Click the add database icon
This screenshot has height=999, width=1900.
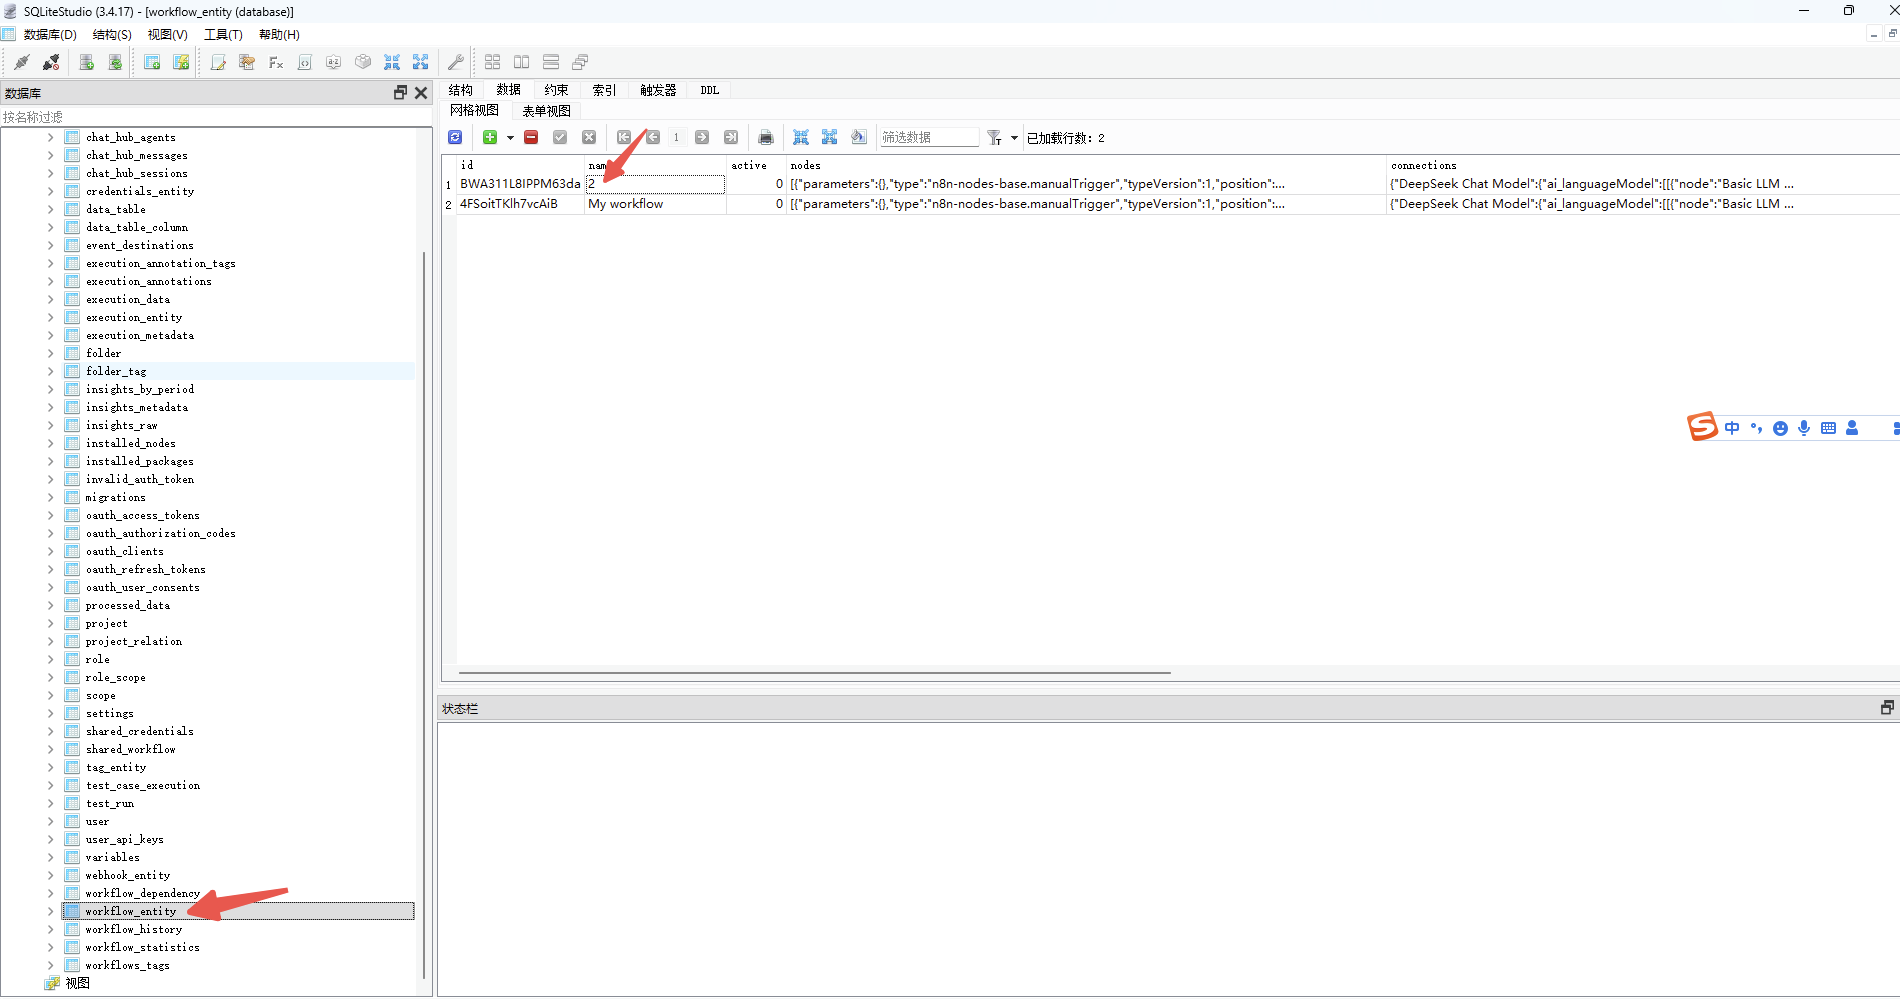click(x=87, y=62)
